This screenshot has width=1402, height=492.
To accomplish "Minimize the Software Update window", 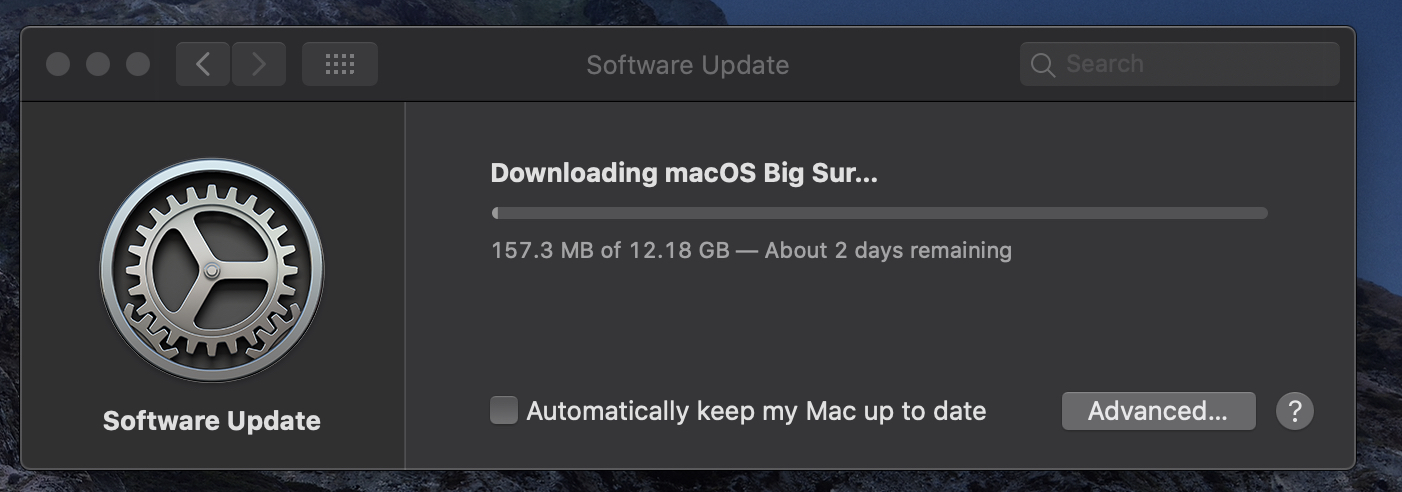I will tap(98, 65).
